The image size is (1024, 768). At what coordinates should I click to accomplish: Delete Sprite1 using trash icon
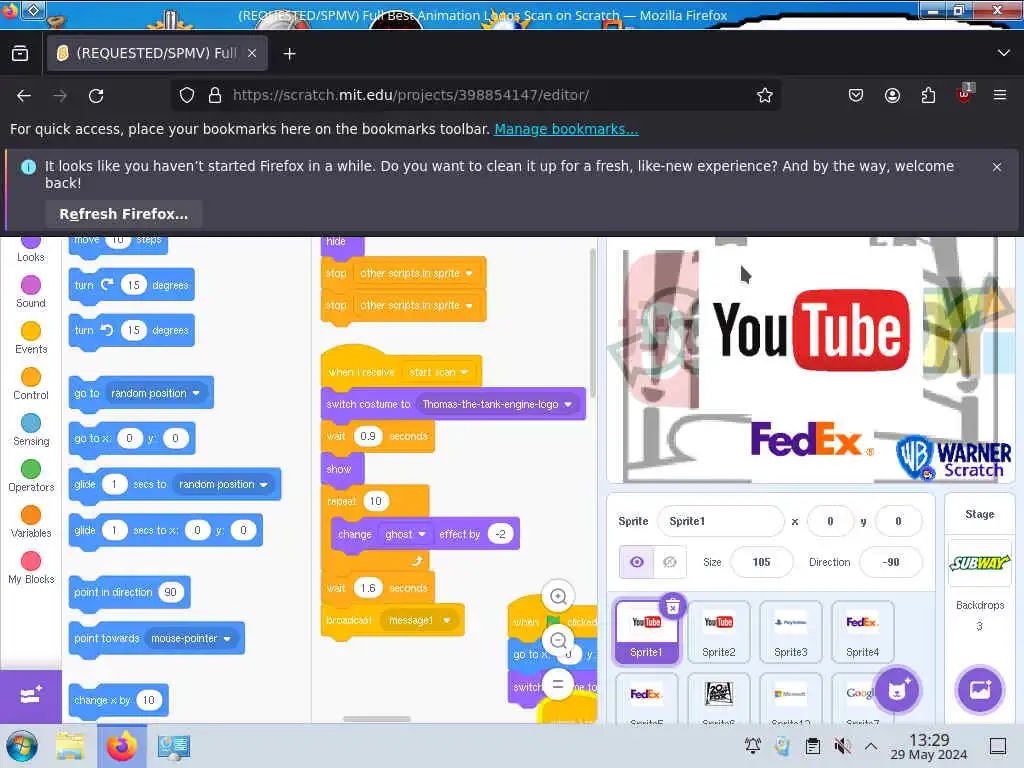(673, 607)
